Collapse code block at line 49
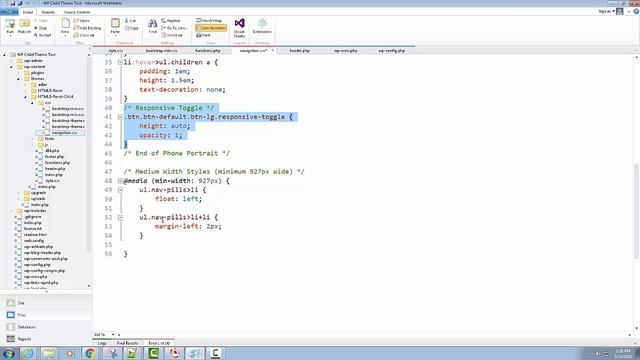Screen dimensions: 640x360 (x=120, y=190)
